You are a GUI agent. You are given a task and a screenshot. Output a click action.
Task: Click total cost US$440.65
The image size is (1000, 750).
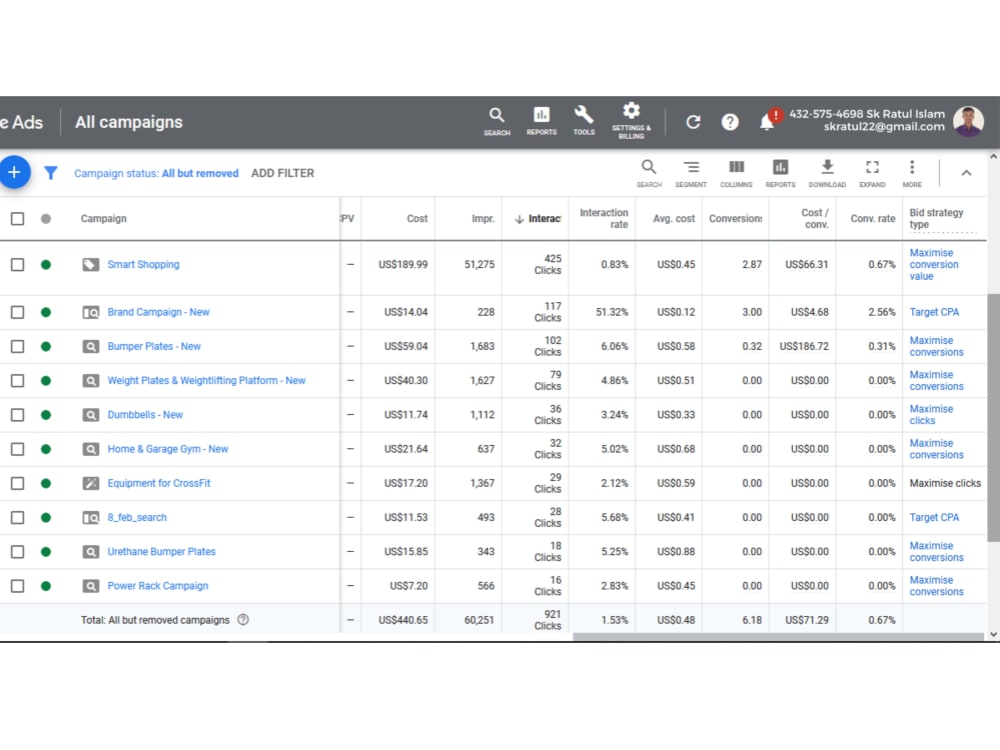coord(403,620)
